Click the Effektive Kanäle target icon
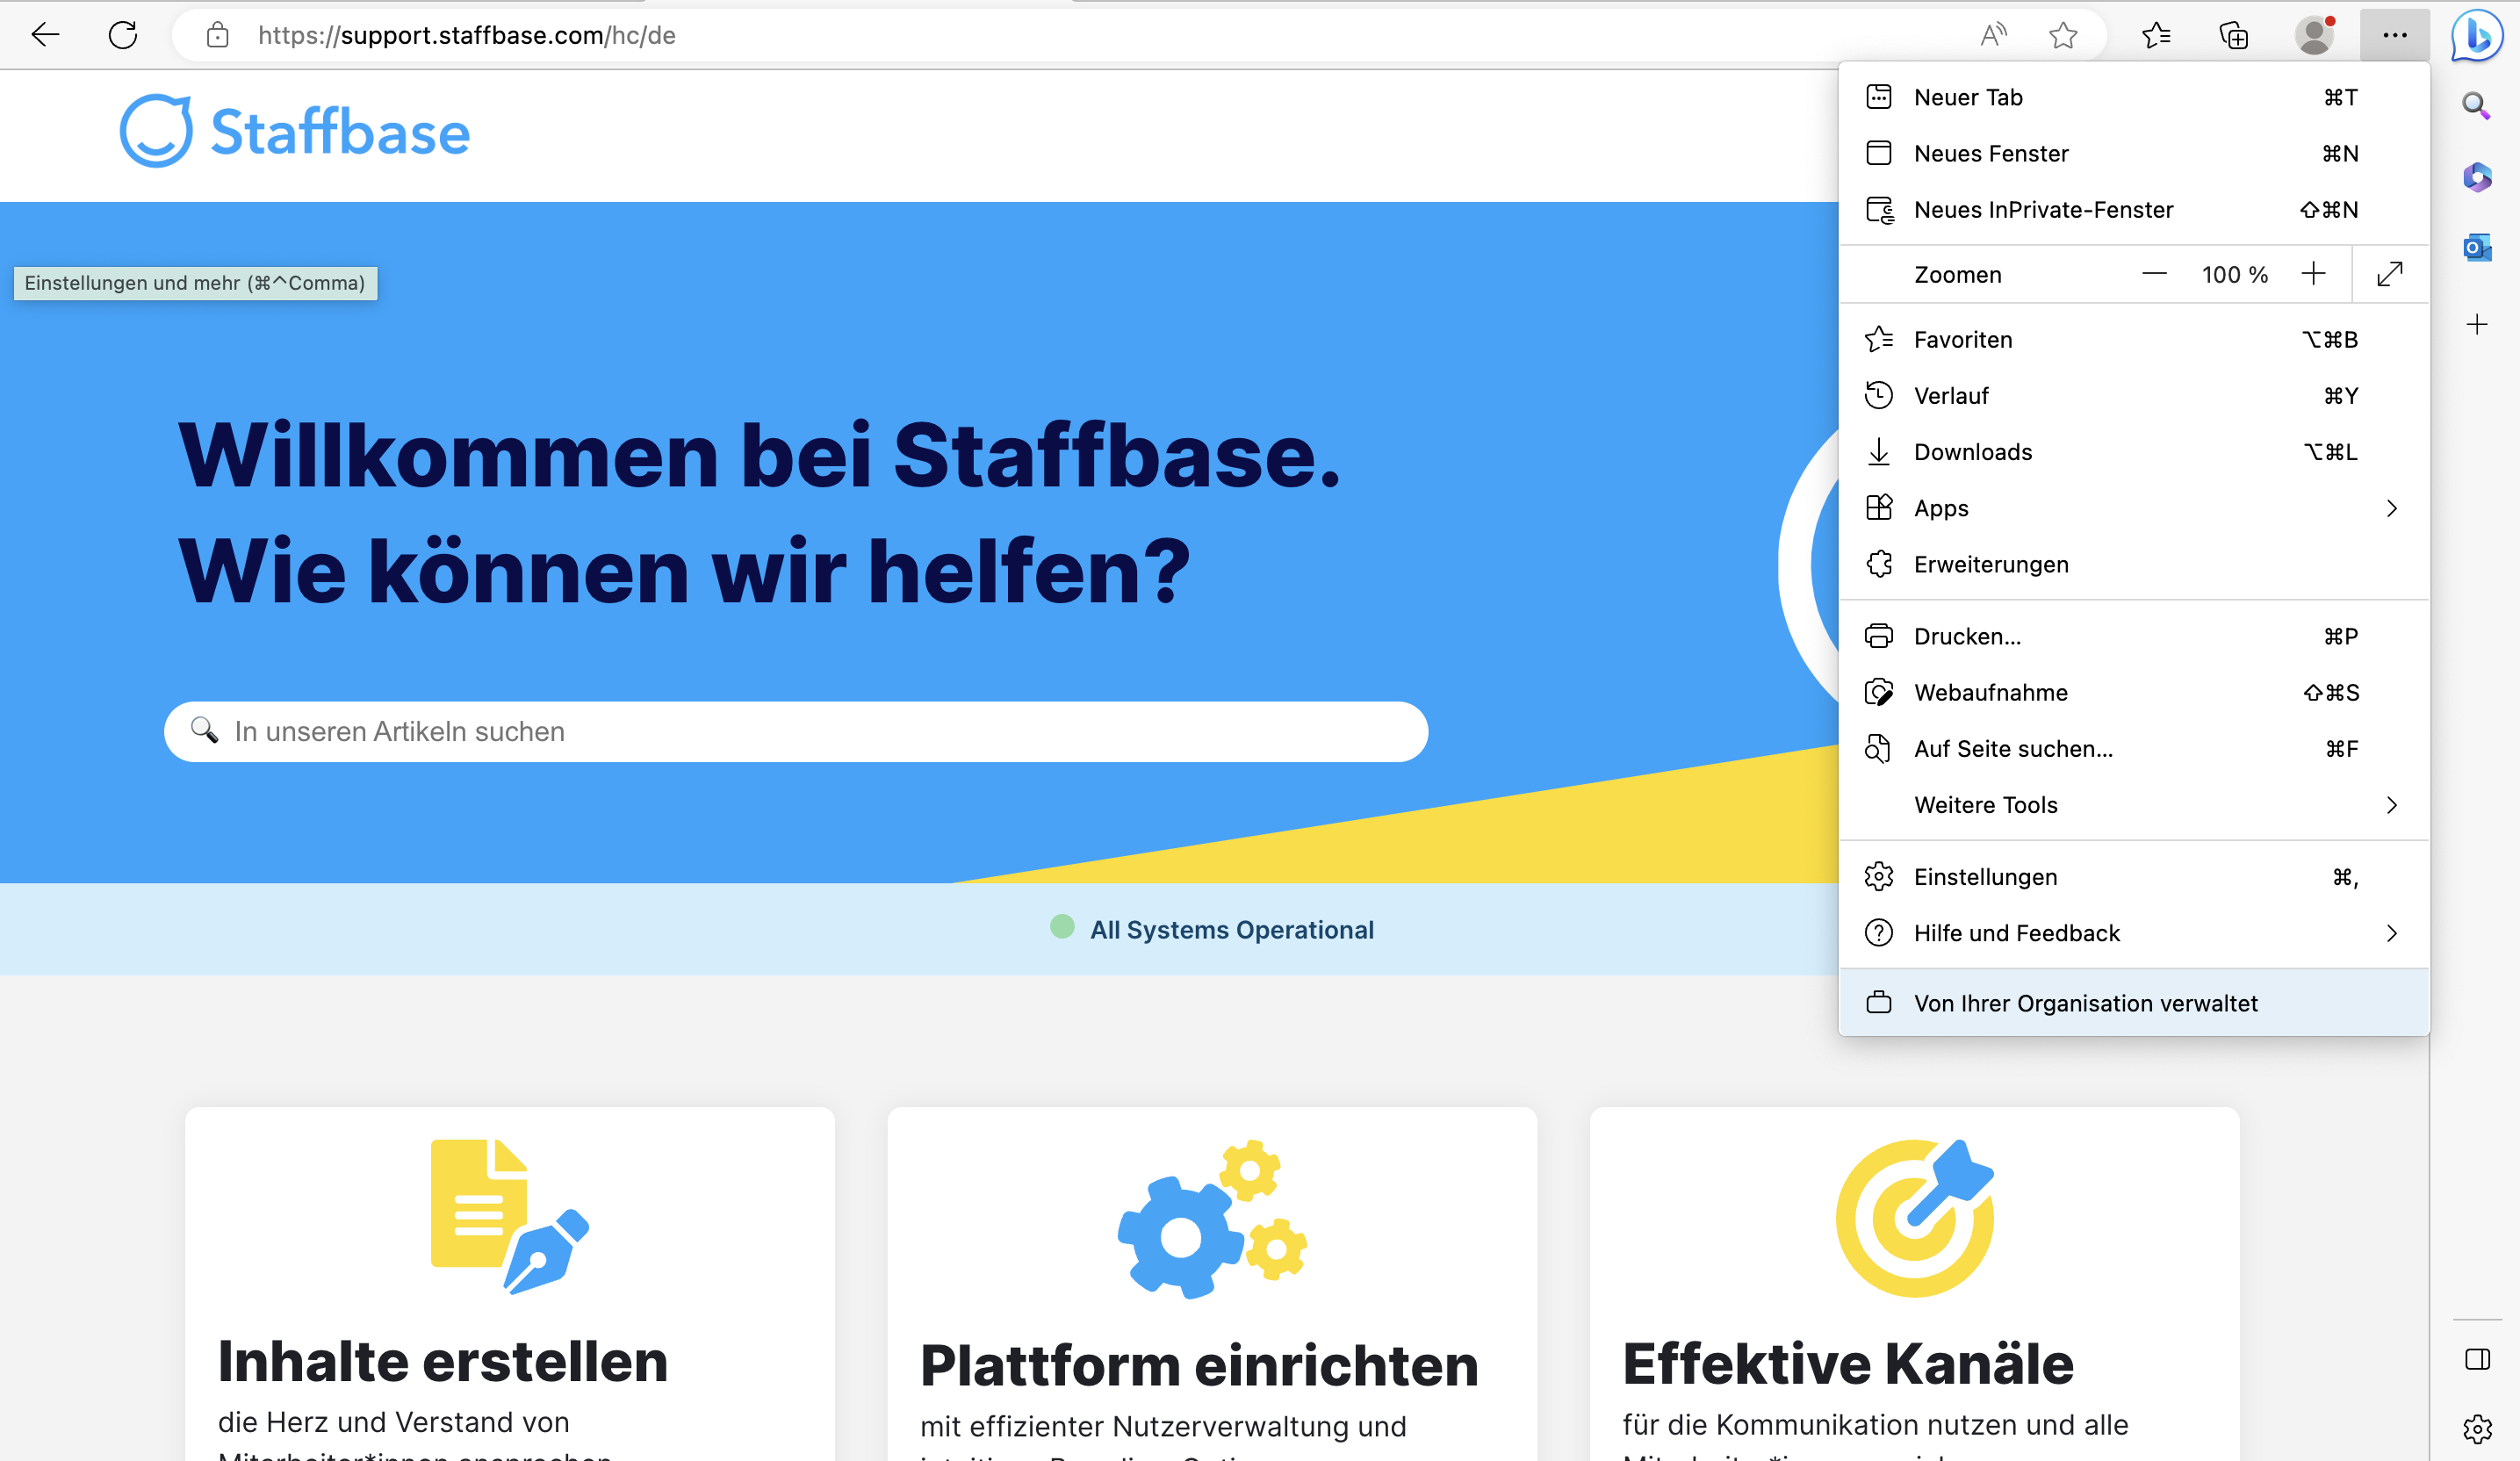Viewport: 2520px width, 1461px height. [1915, 1217]
